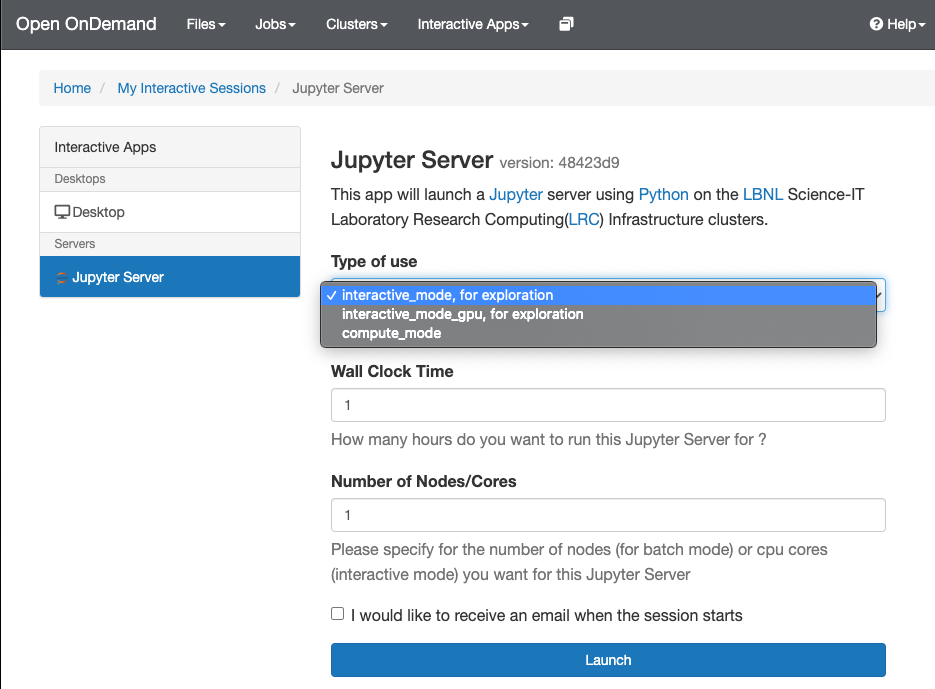Open the Files menu
The height and width of the screenshot is (689, 935).
coord(206,24)
